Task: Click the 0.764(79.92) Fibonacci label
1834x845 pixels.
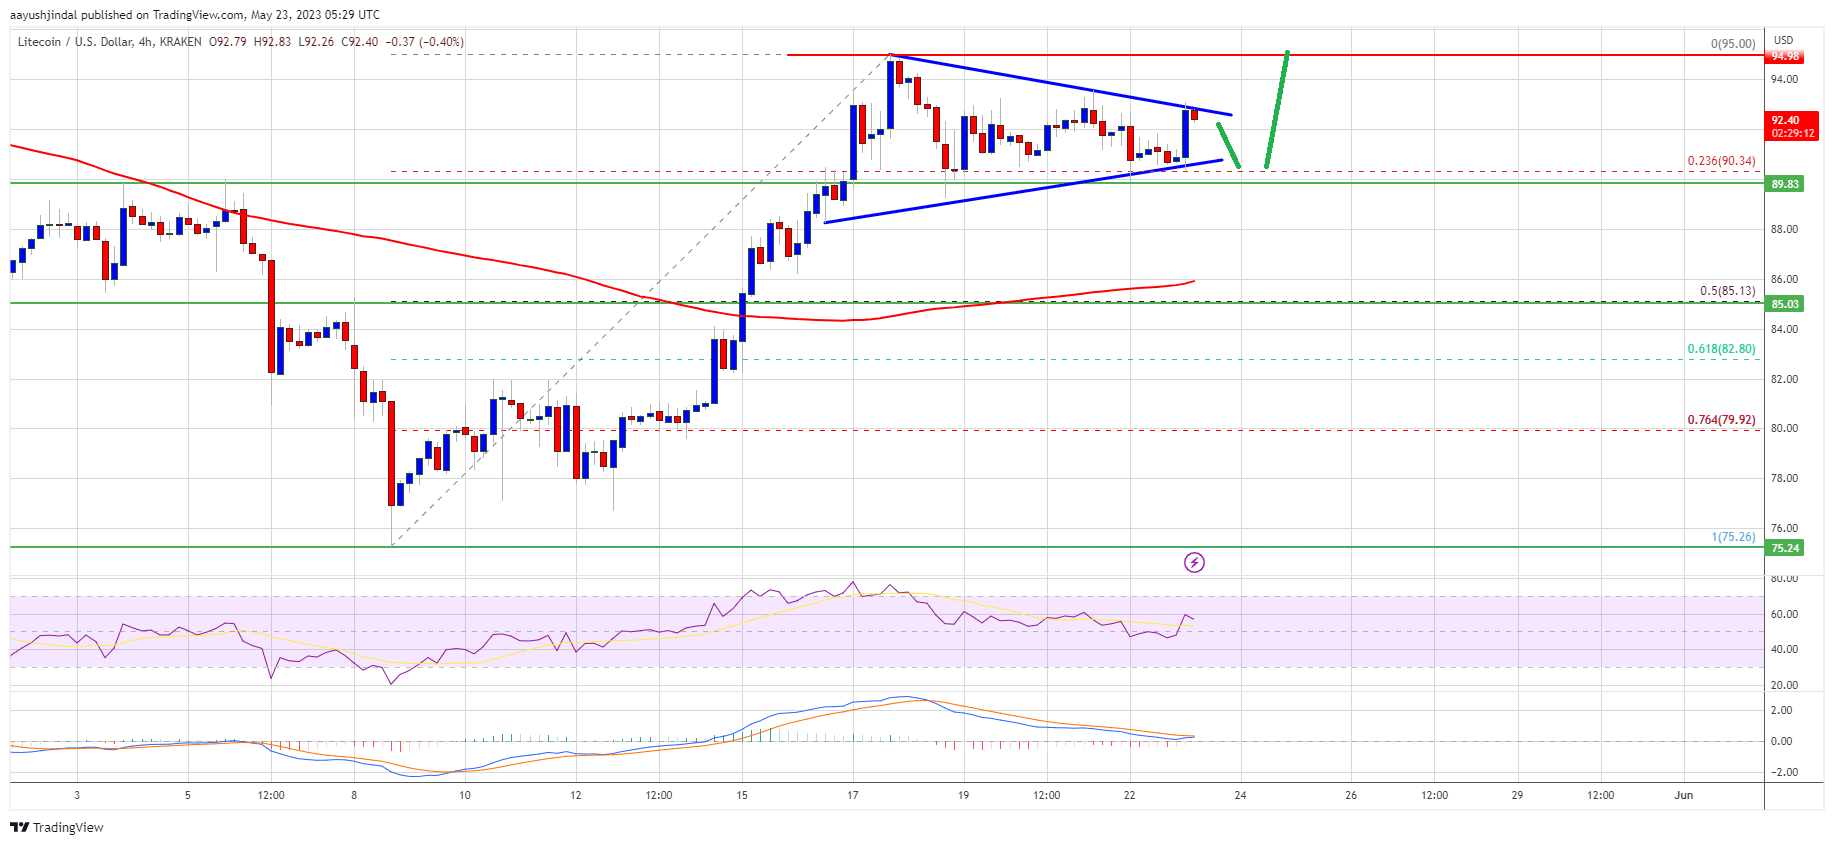Action: pyautogui.click(x=1721, y=420)
